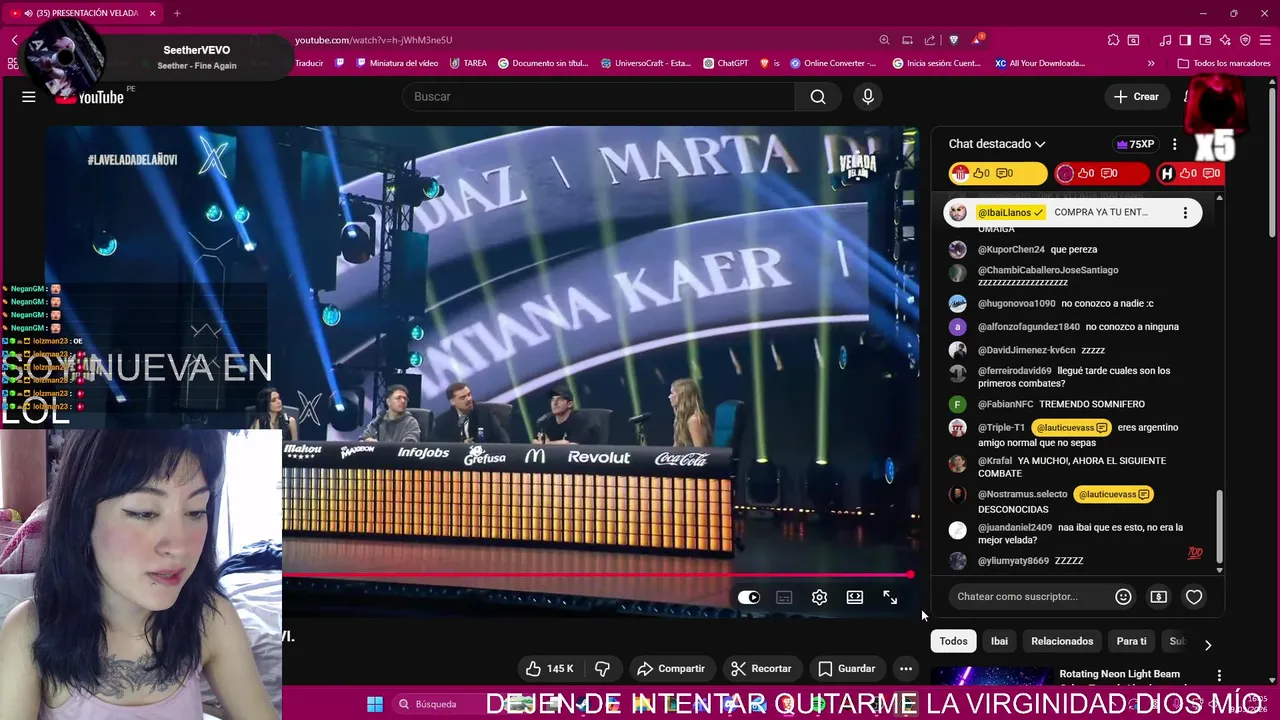Click username @KuporChen24 in chat
Viewport: 1280px width, 720px height.
[x=1011, y=250]
